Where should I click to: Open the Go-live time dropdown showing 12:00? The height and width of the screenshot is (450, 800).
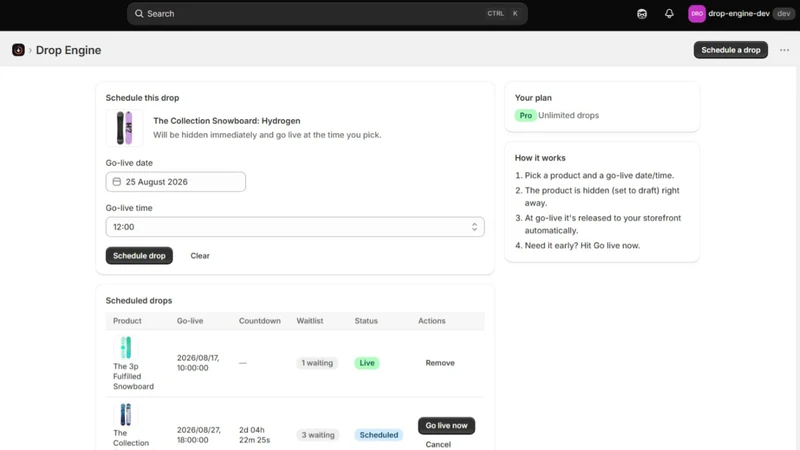295,227
